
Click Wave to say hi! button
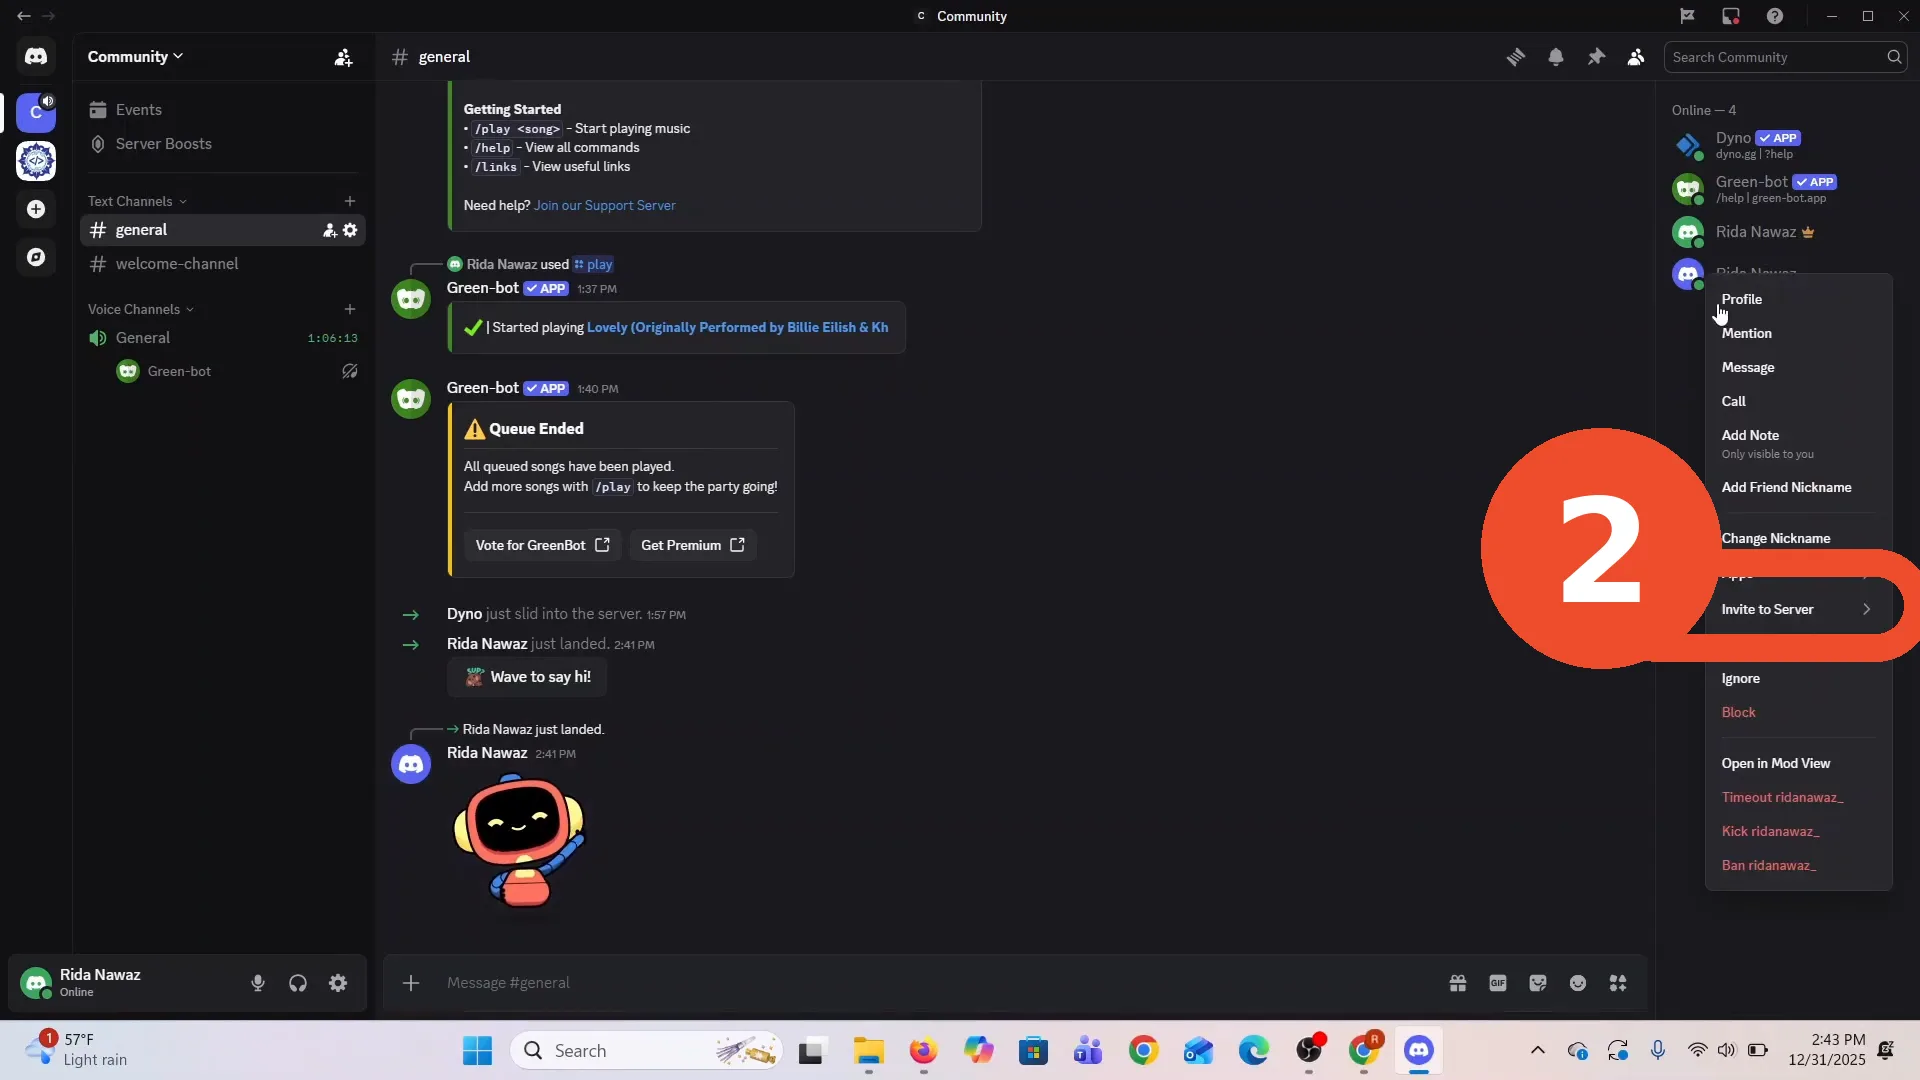pyautogui.click(x=527, y=677)
